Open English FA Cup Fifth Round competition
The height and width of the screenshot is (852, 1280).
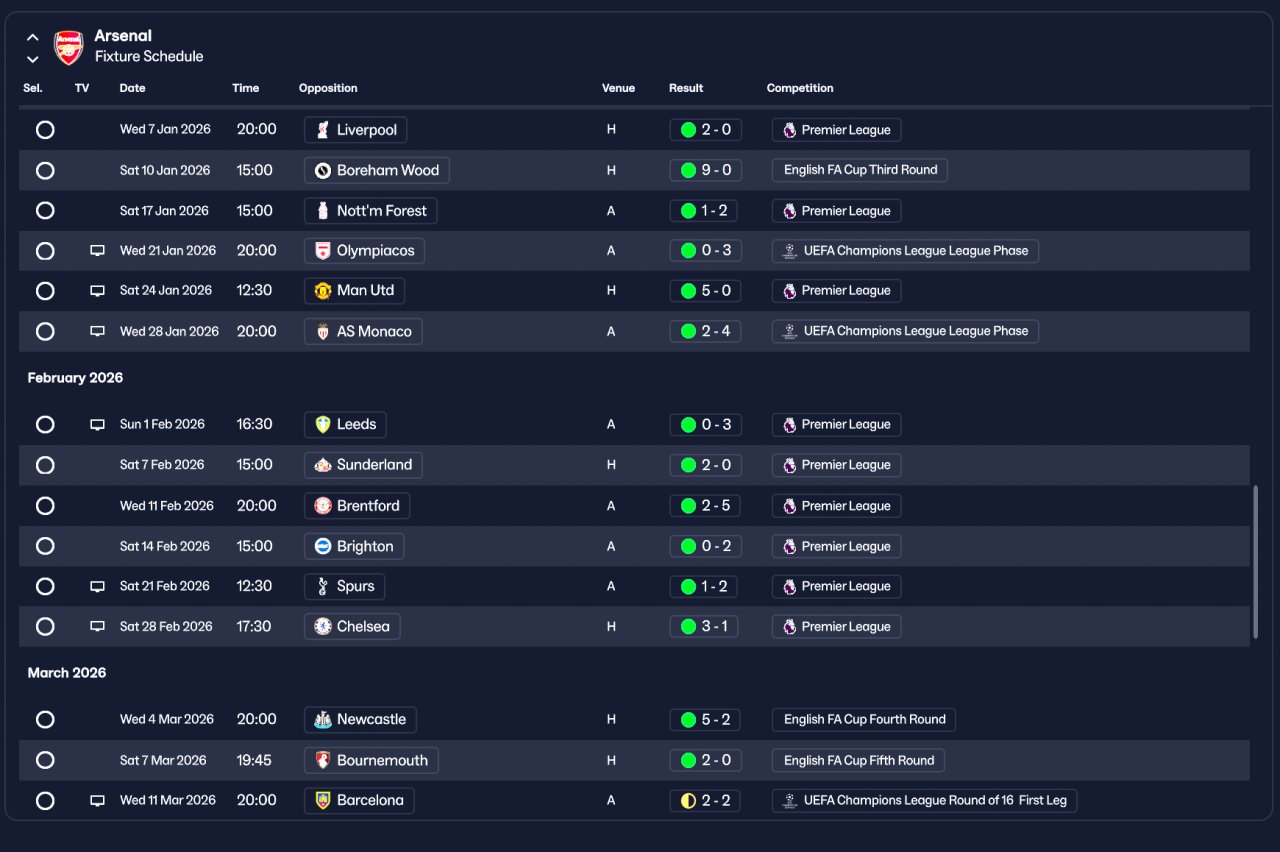click(x=858, y=761)
